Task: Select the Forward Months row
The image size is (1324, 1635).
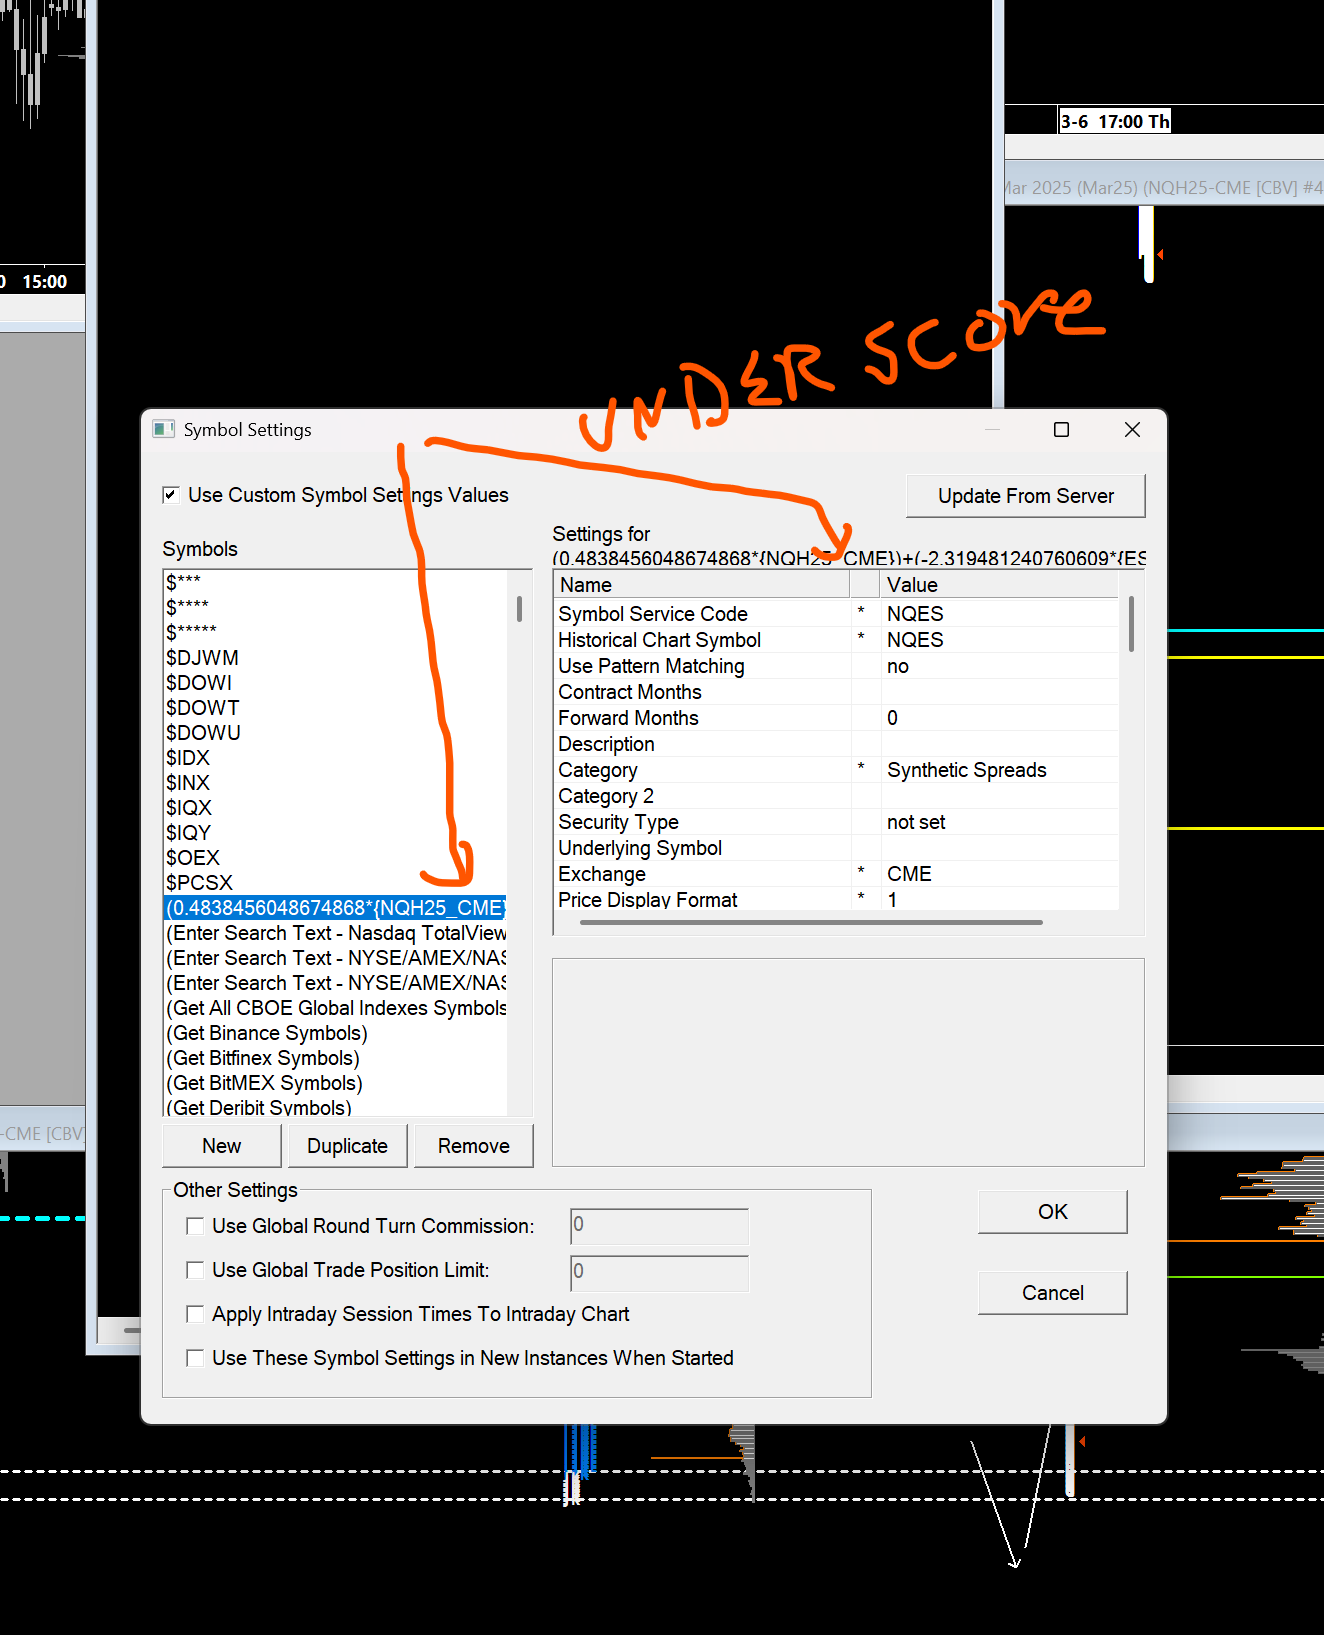Action: 836,718
